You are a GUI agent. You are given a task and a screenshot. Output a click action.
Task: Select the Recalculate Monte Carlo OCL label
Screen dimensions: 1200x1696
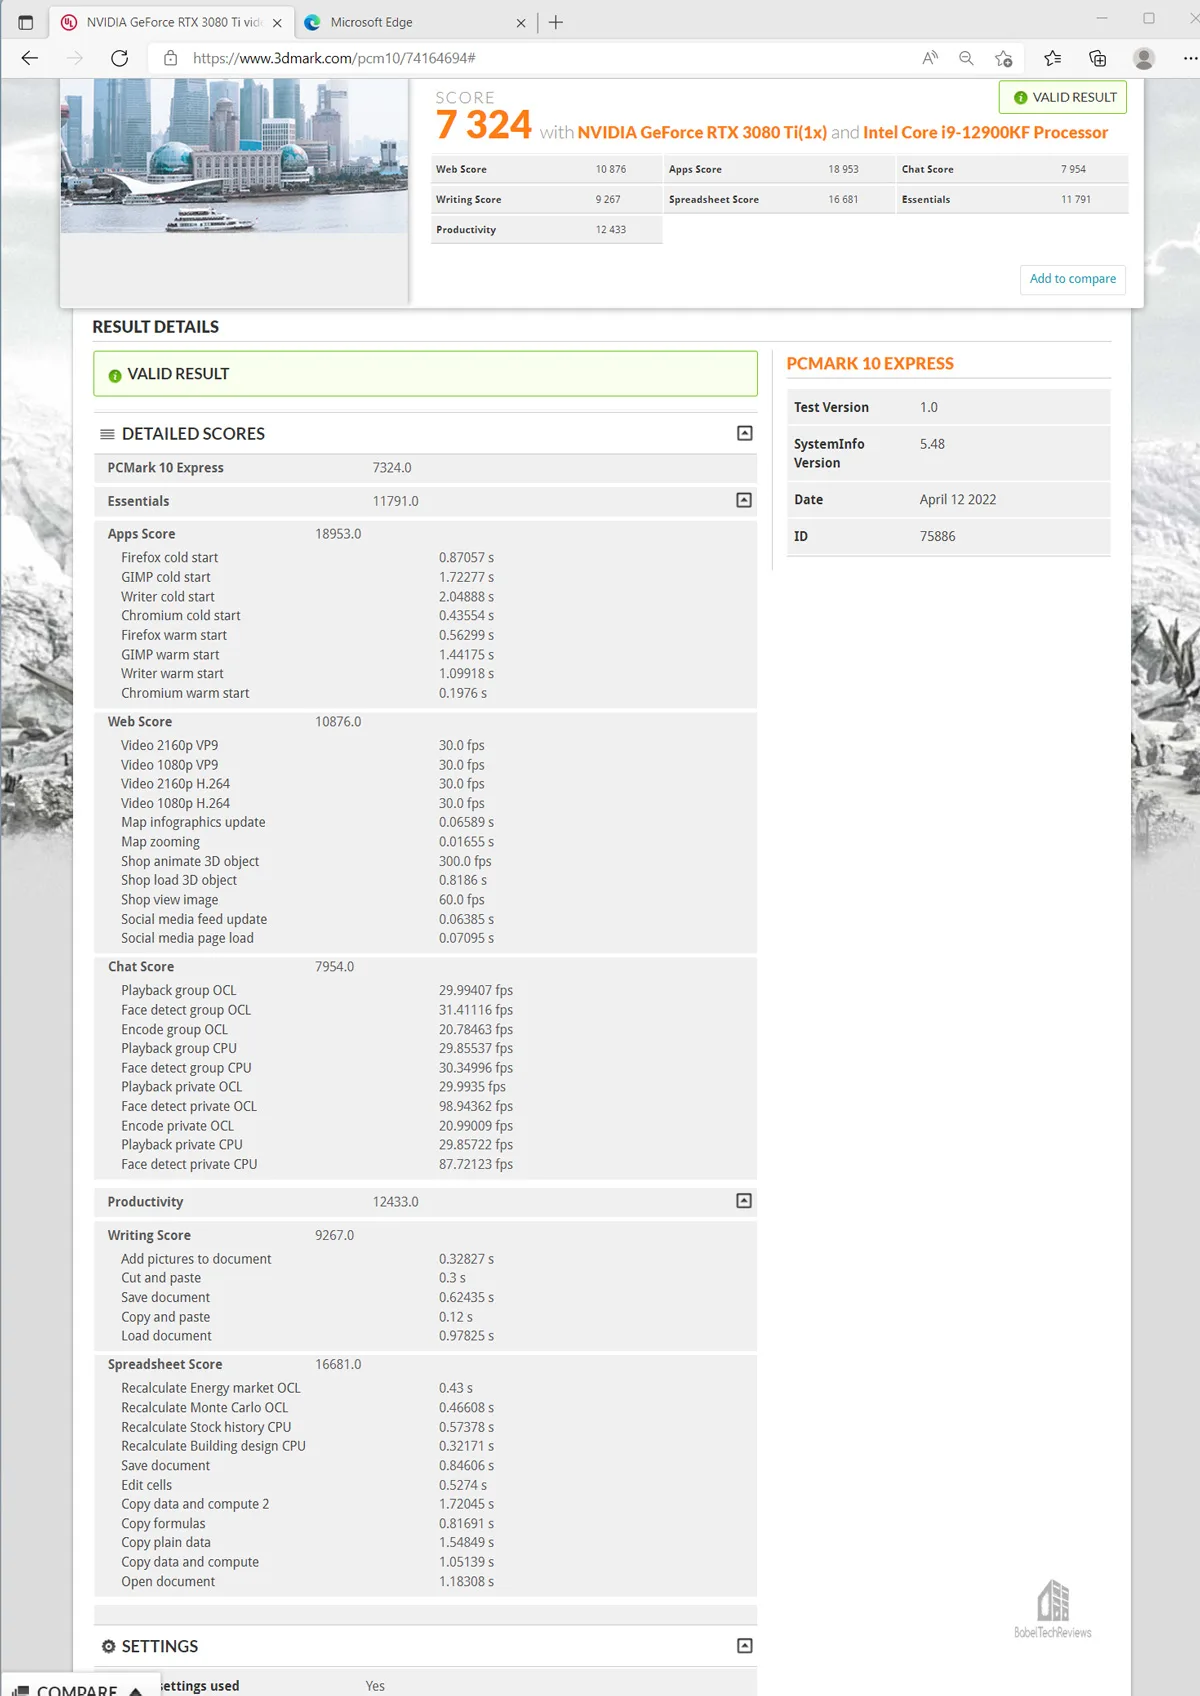pyautogui.click(x=204, y=1407)
